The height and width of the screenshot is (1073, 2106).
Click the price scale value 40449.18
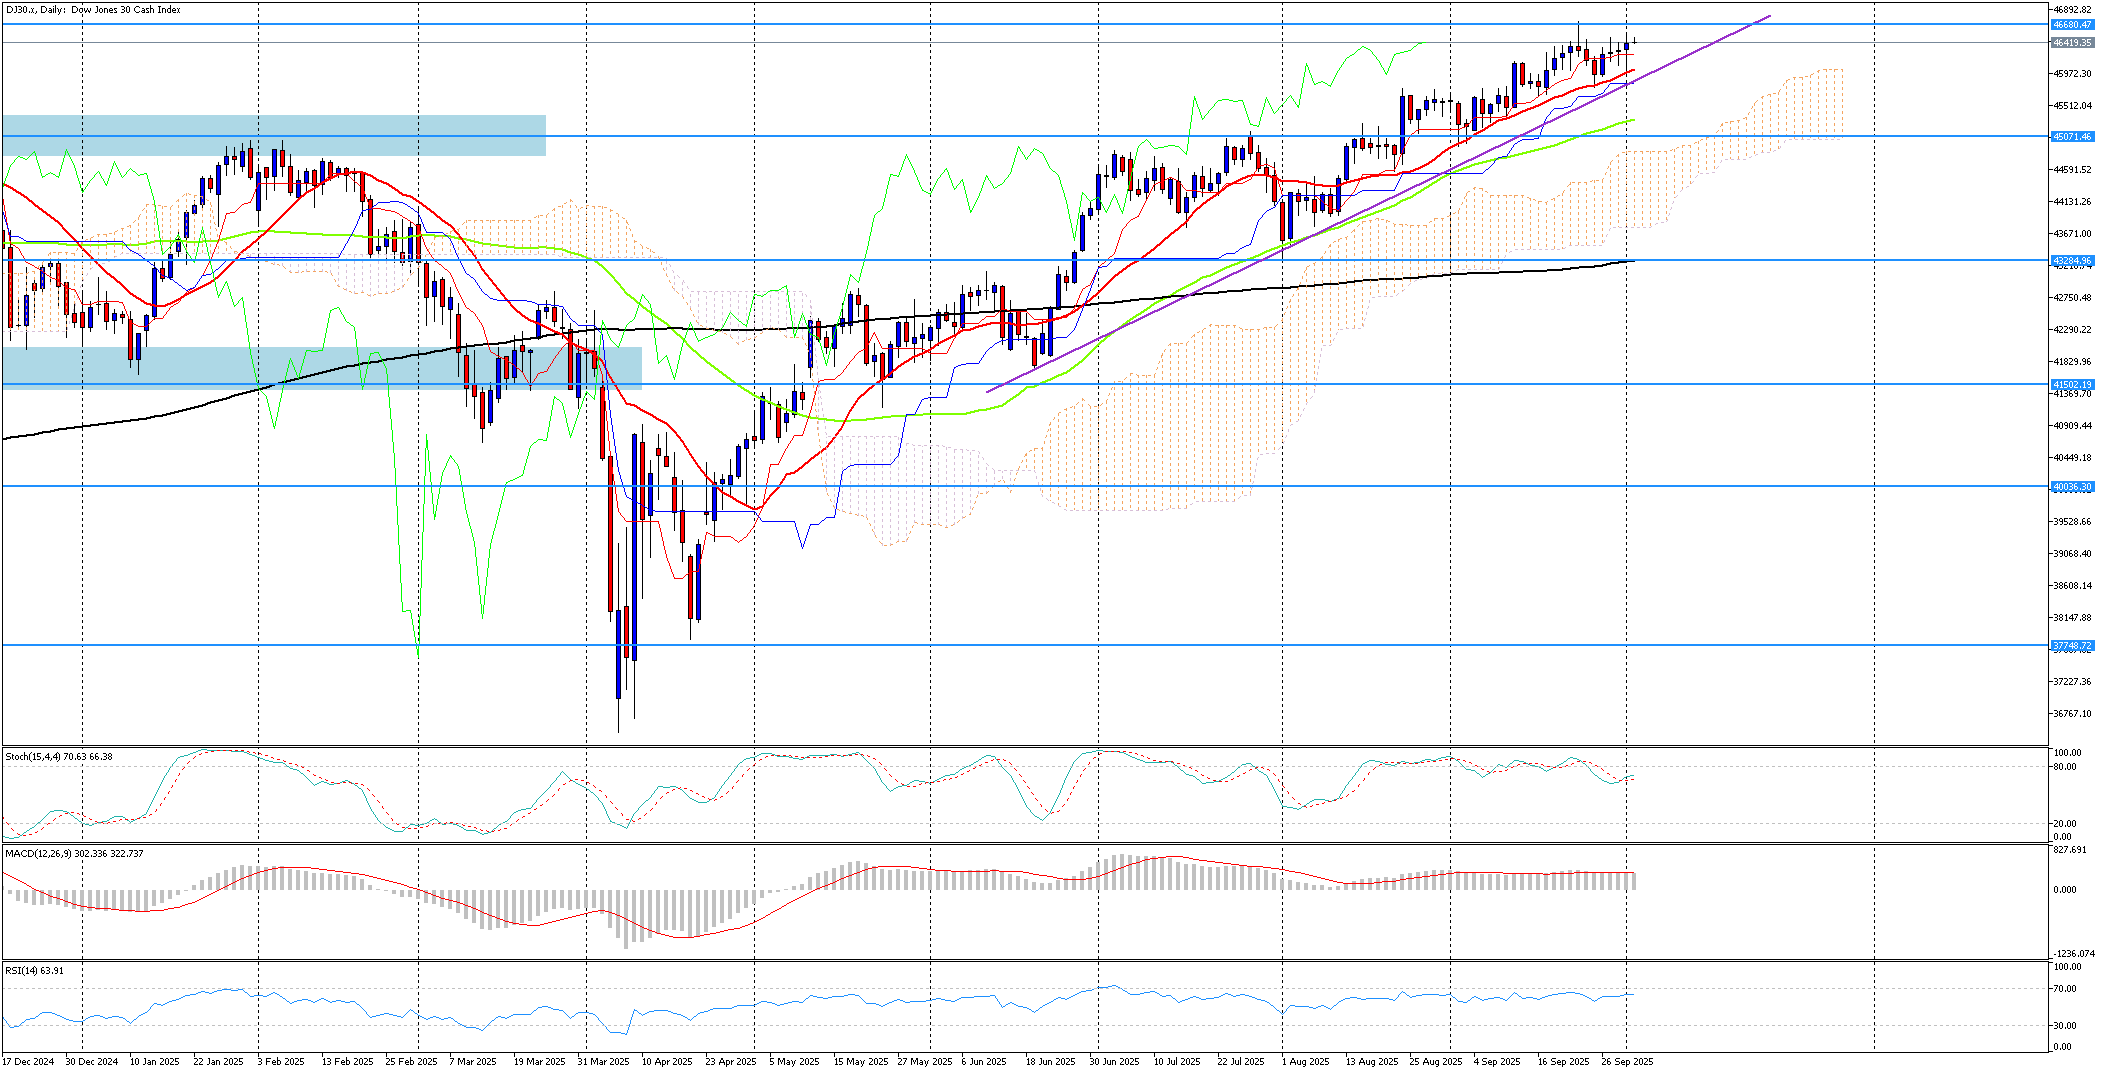pyautogui.click(x=2072, y=458)
